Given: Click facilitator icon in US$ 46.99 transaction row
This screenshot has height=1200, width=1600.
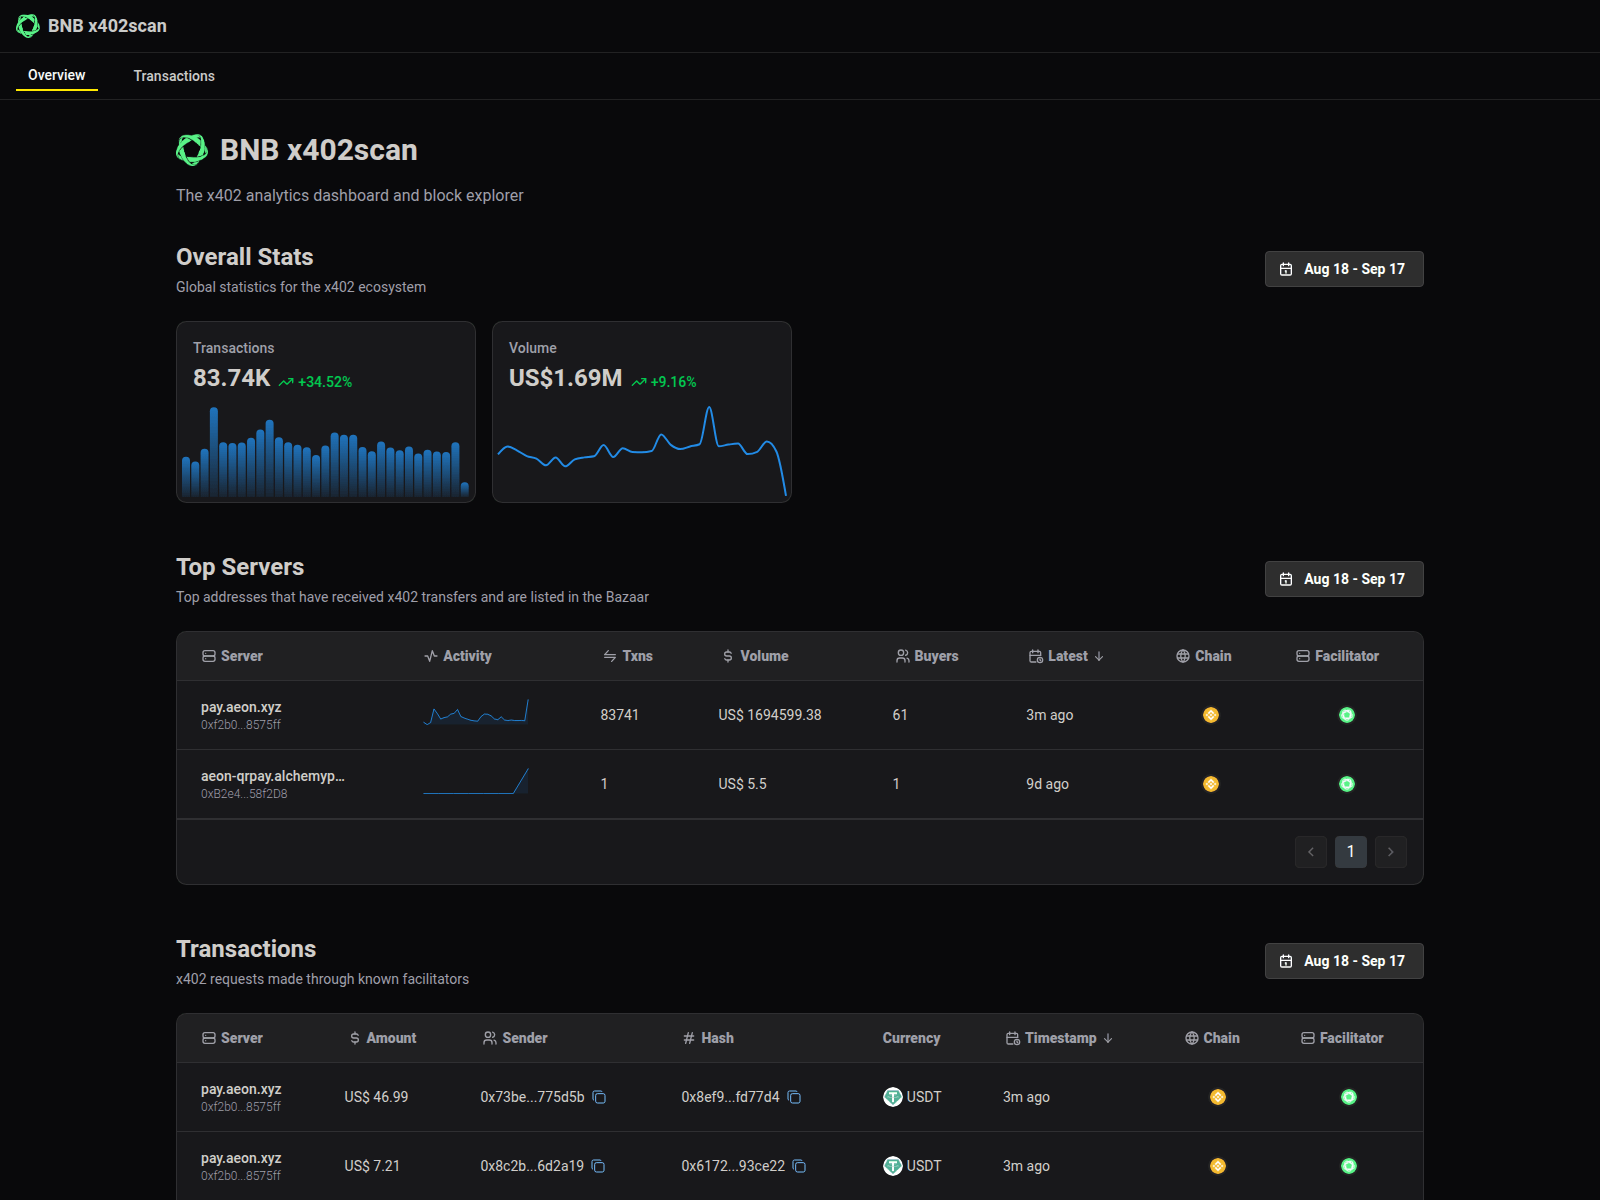Looking at the screenshot, I should click(1349, 1097).
